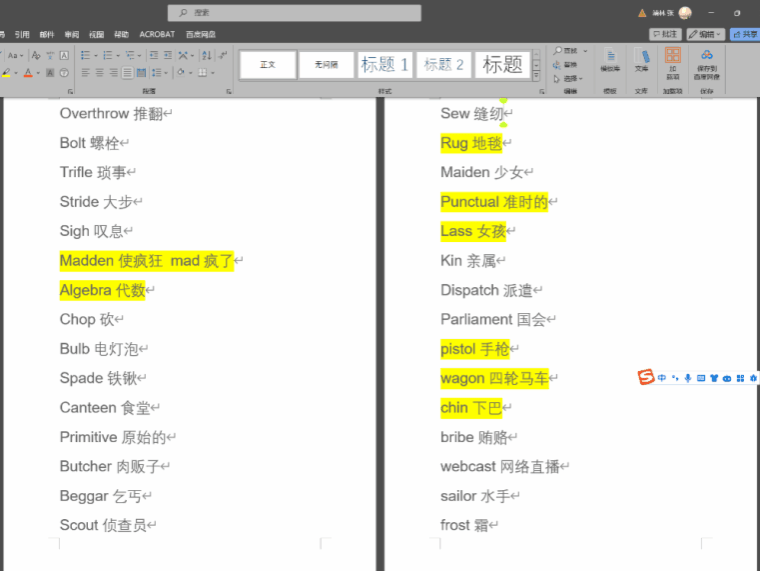Viewport: 760px width, 571px height.
Task: Open the font color dropdown arrow
Action: (x=39, y=74)
